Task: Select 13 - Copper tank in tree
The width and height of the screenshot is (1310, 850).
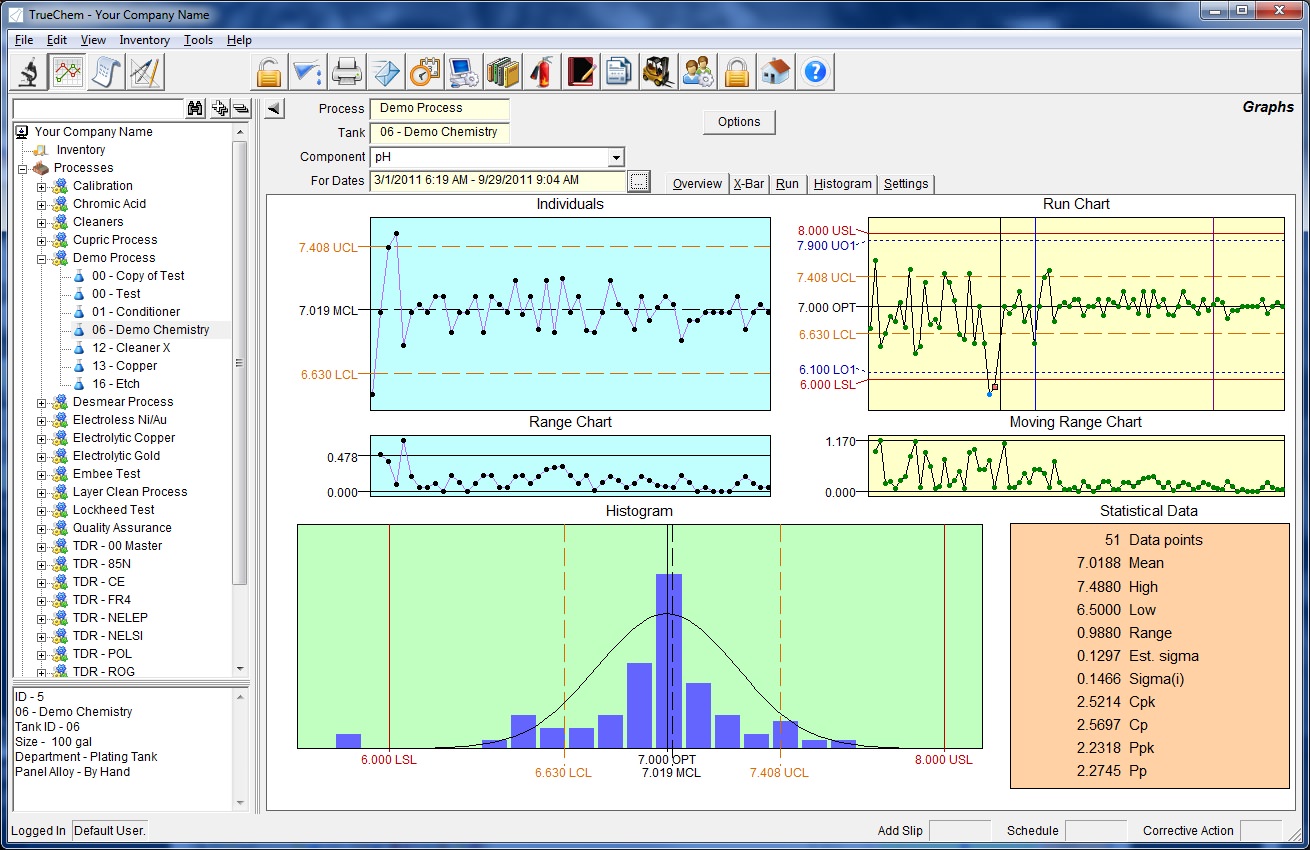Action: [x=124, y=366]
